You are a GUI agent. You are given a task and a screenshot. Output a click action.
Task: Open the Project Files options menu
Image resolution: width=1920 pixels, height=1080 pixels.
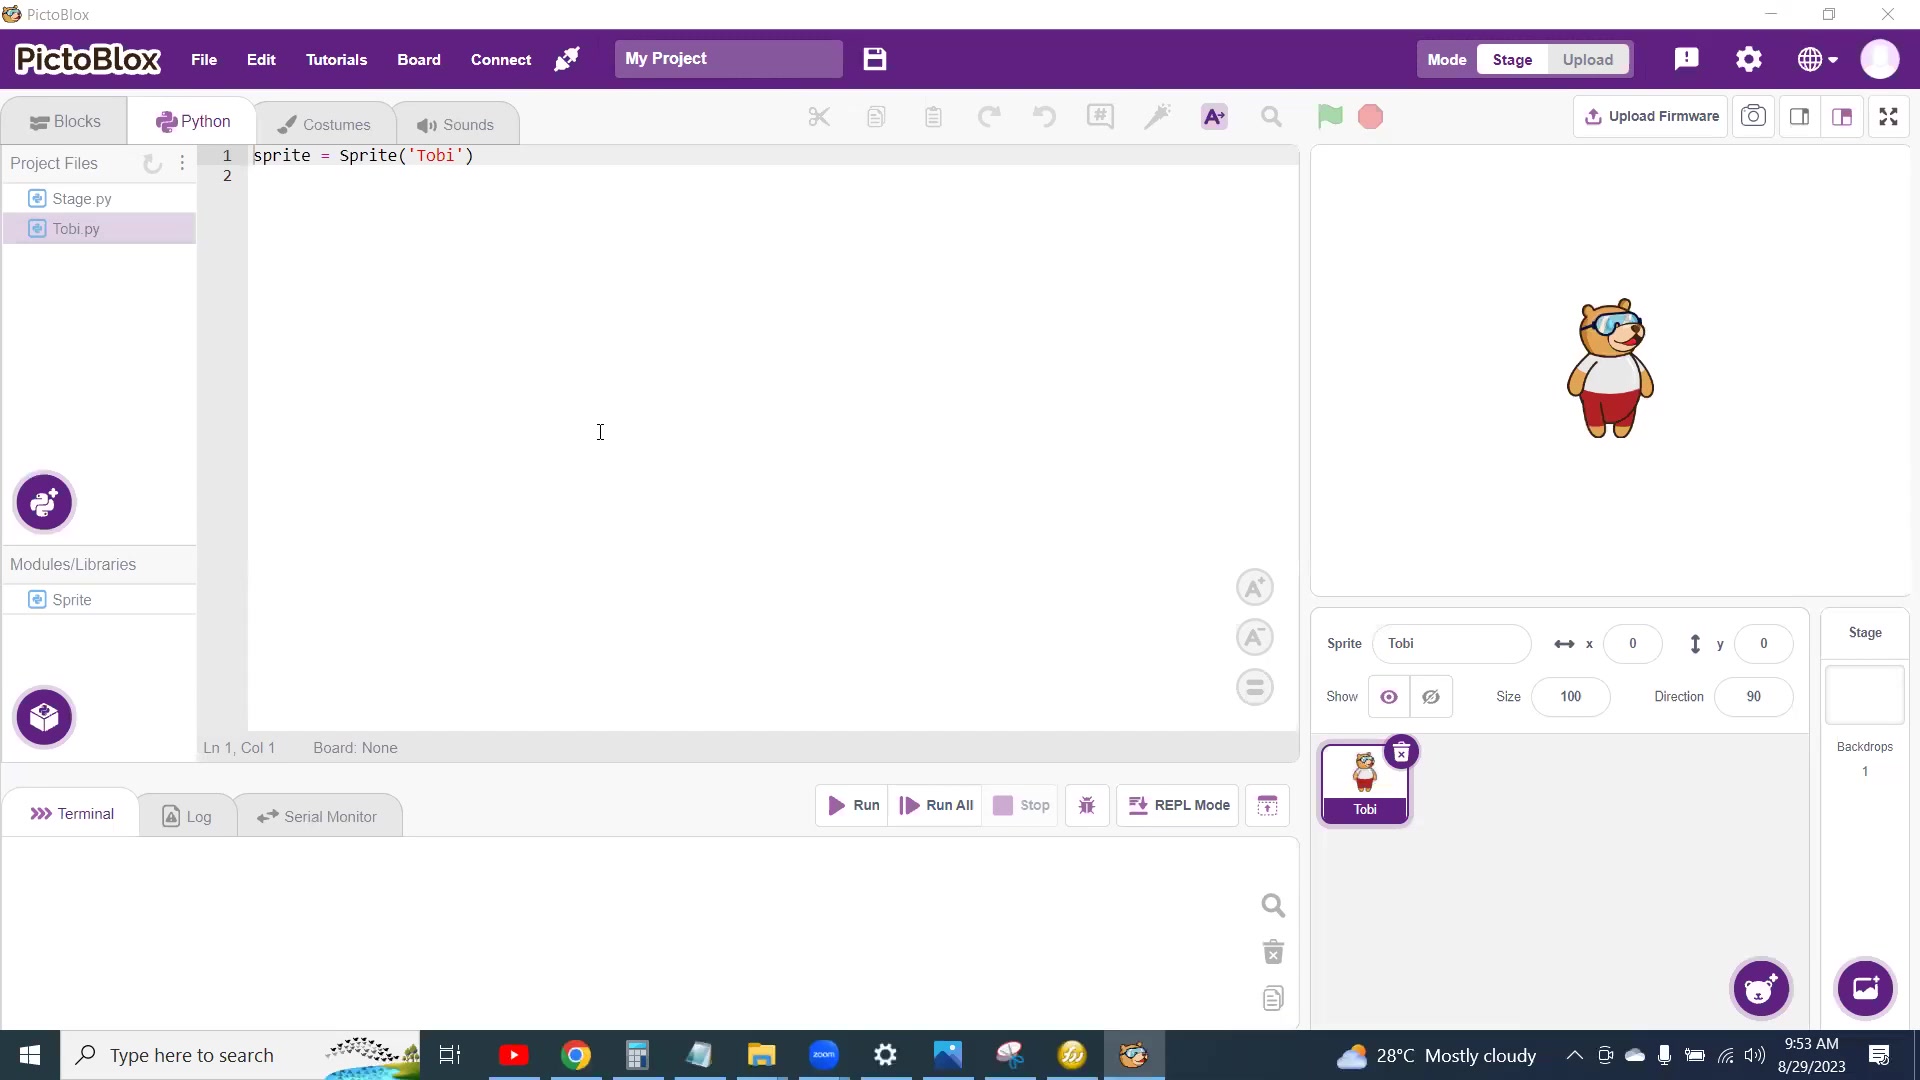coord(182,163)
